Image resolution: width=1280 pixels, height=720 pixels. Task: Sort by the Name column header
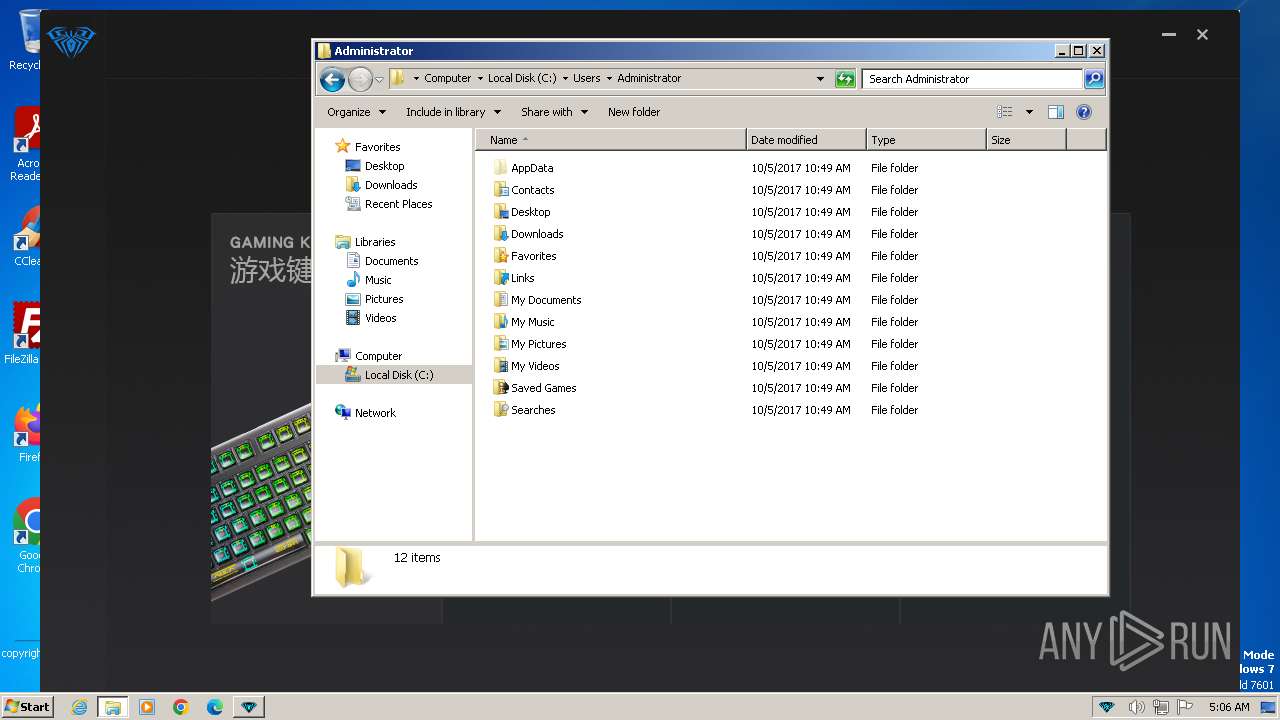(611, 140)
